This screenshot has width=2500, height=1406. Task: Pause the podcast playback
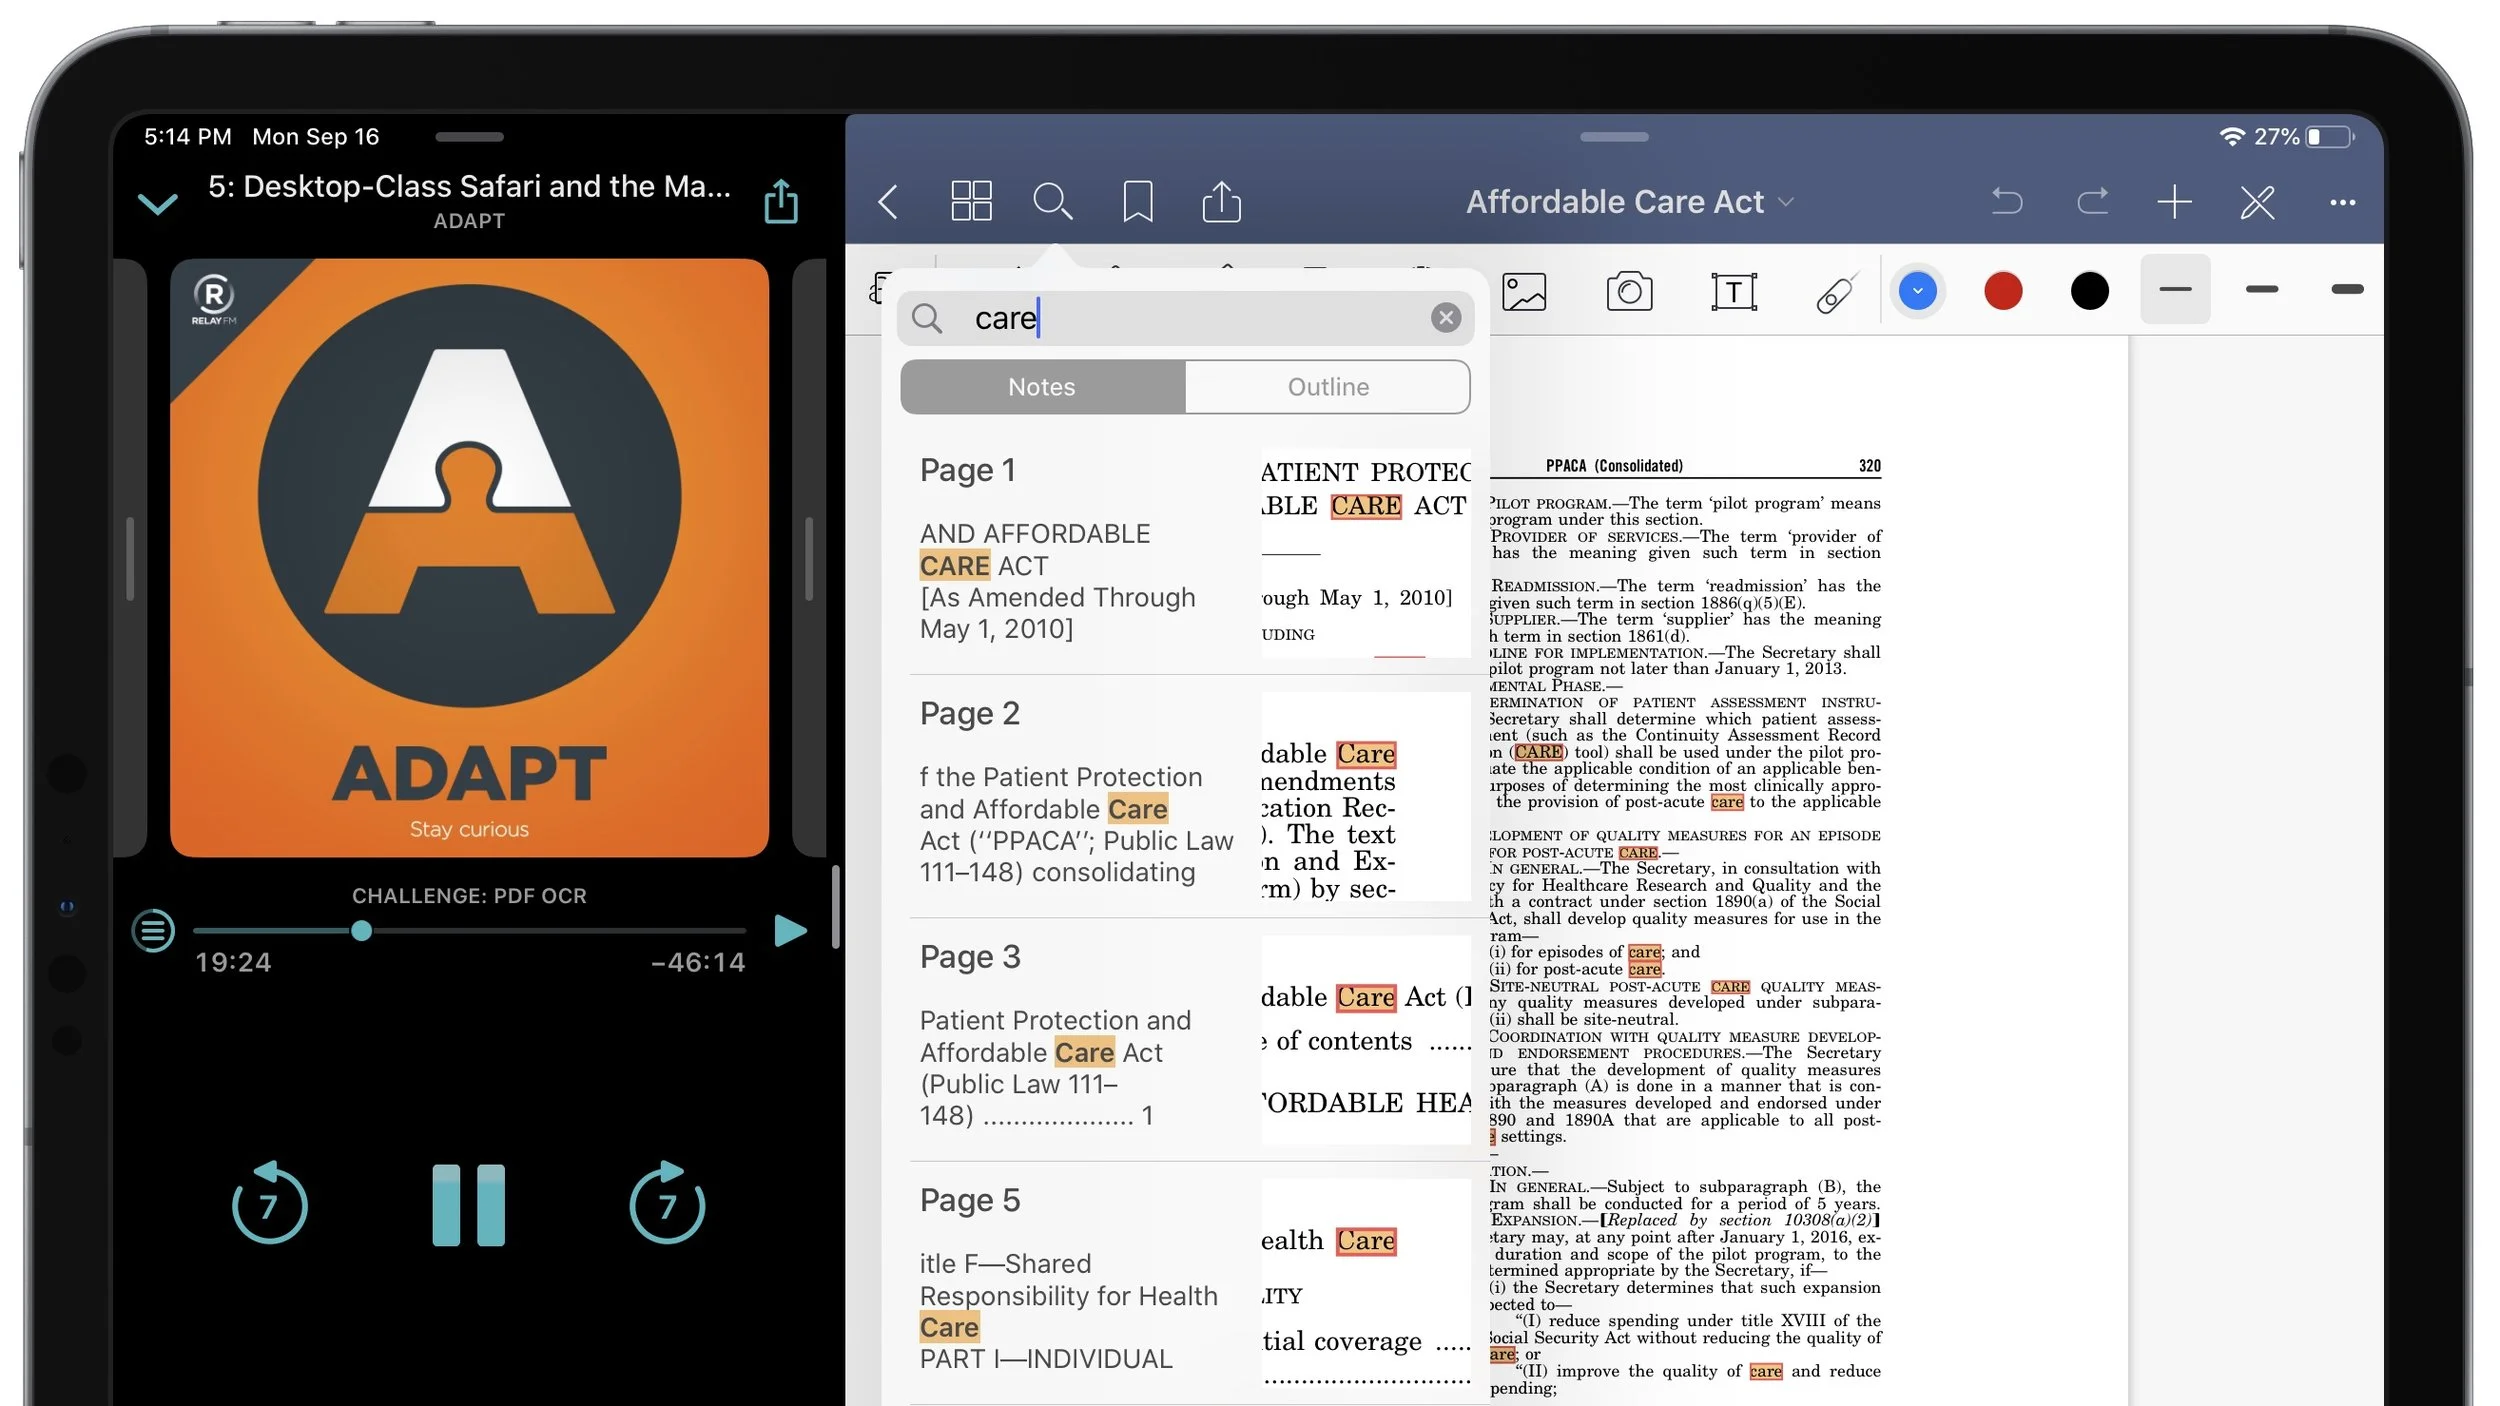click(468, 1204)
